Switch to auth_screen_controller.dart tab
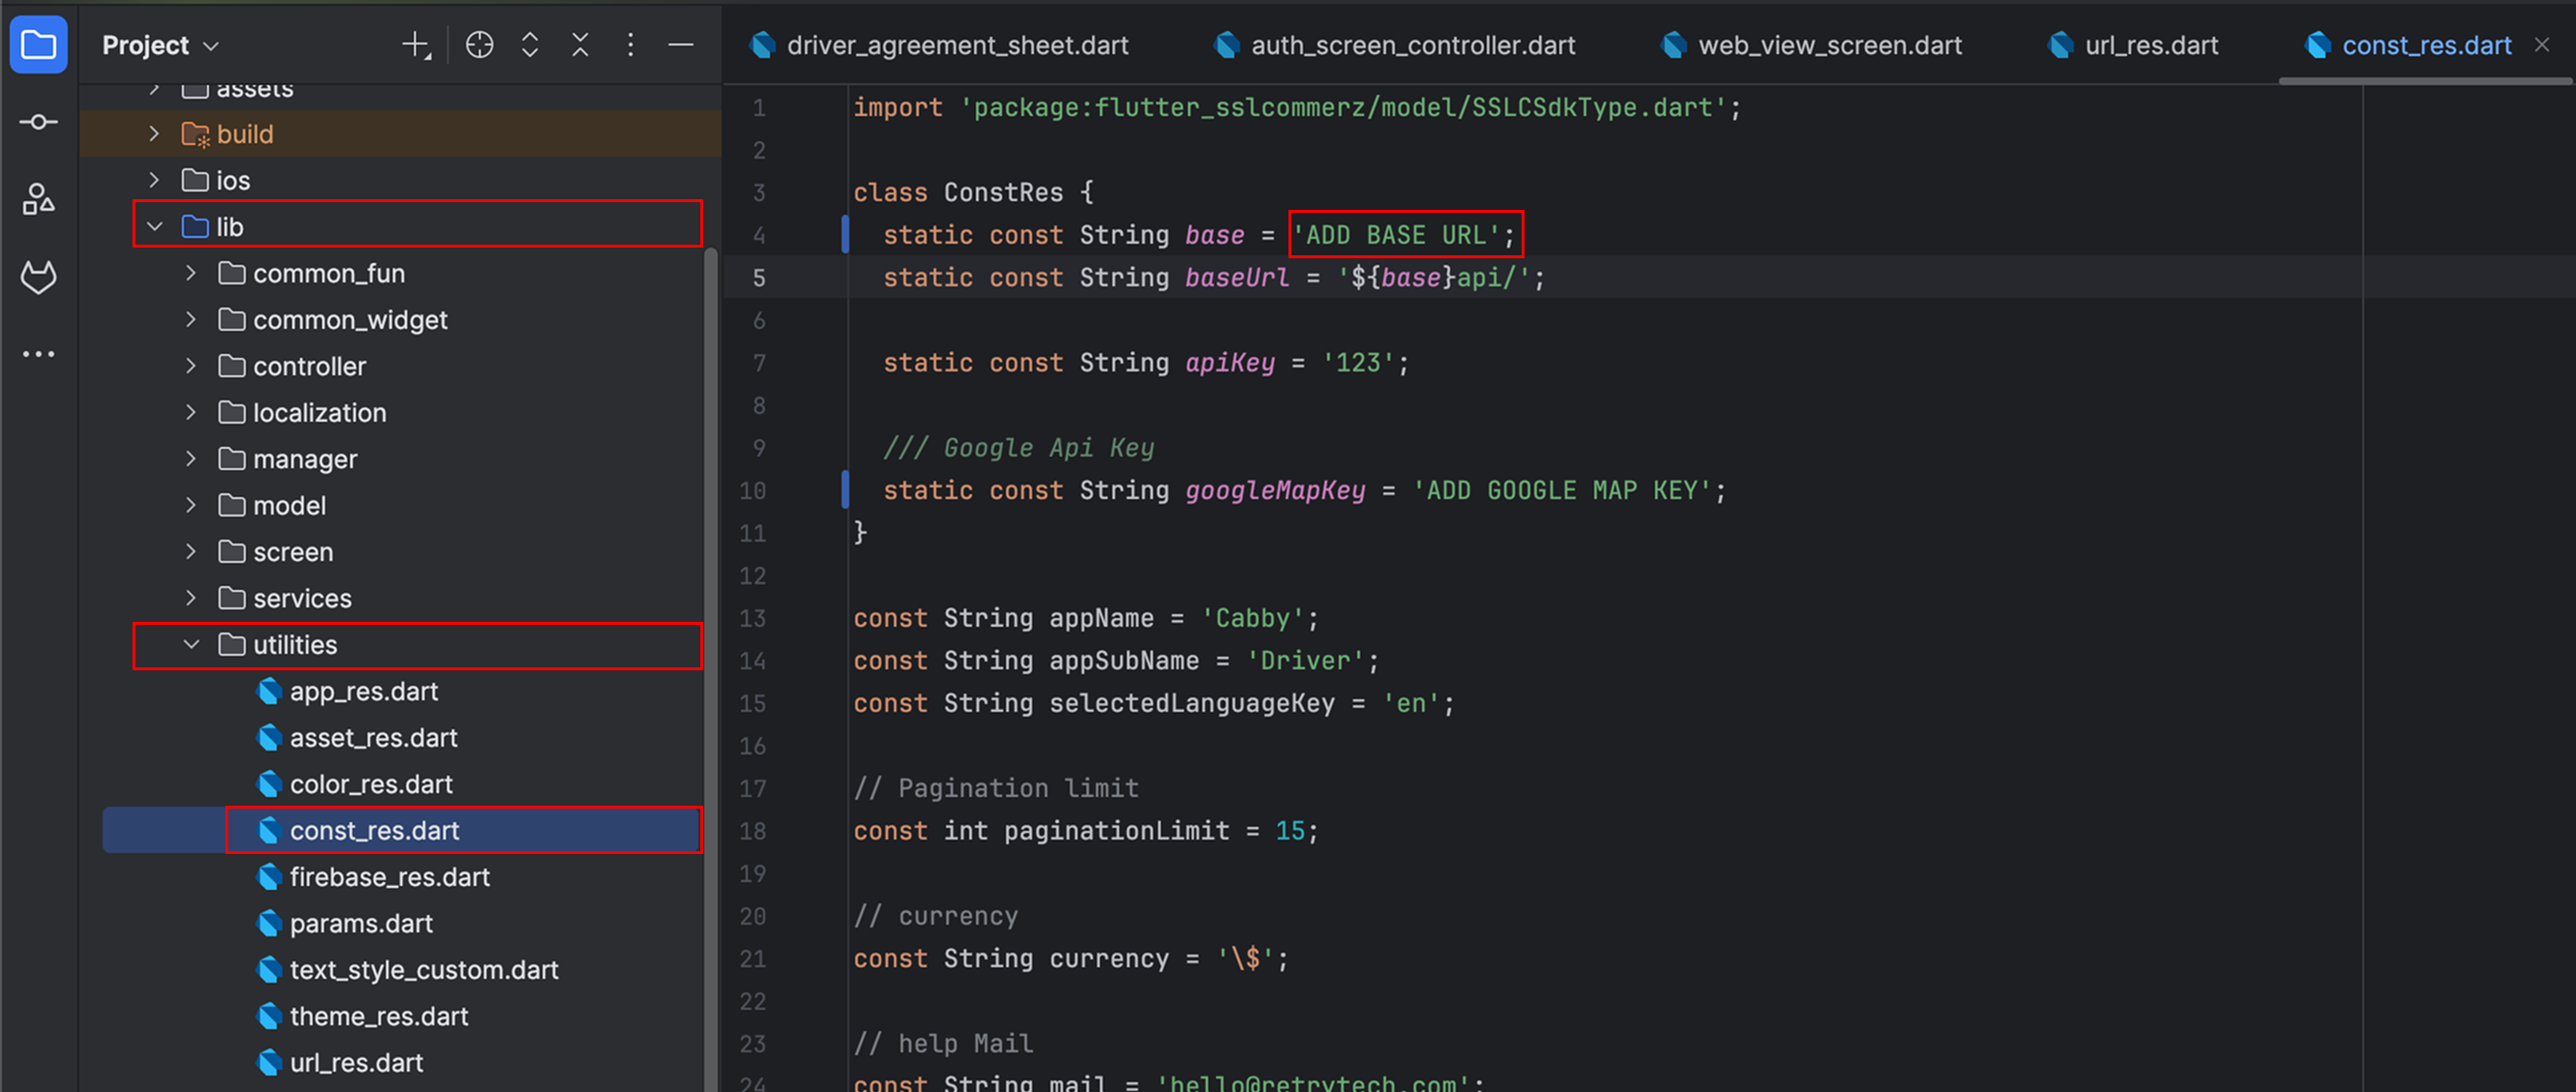 coord(1412,45)
